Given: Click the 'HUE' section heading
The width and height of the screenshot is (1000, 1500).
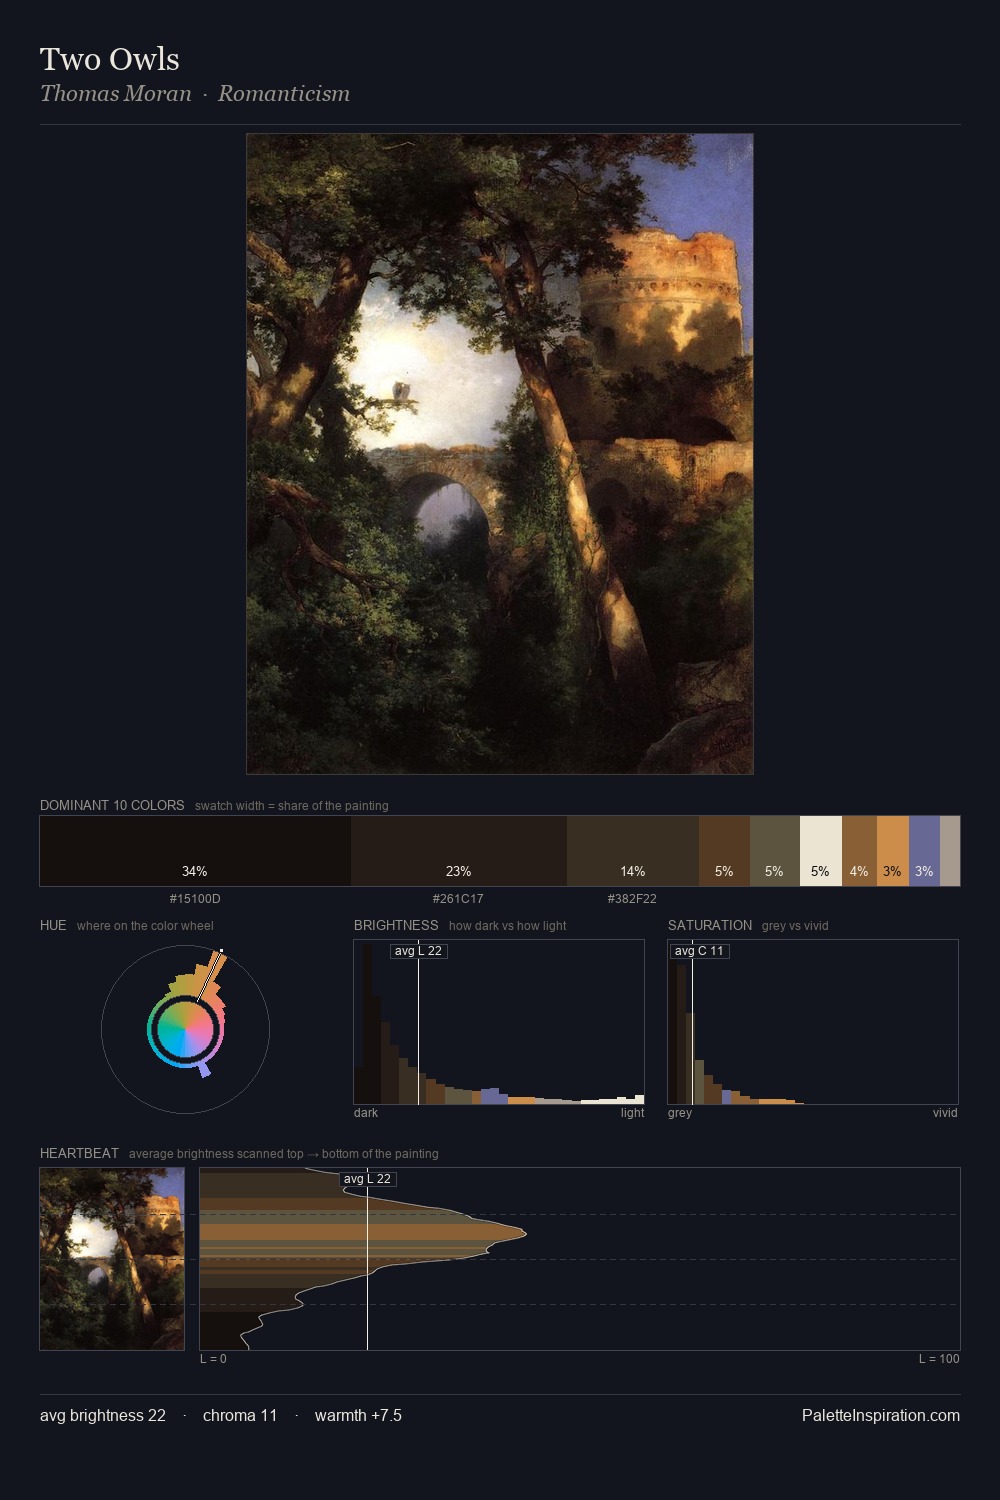Looking at the screenshot, I should coord(53,925).
